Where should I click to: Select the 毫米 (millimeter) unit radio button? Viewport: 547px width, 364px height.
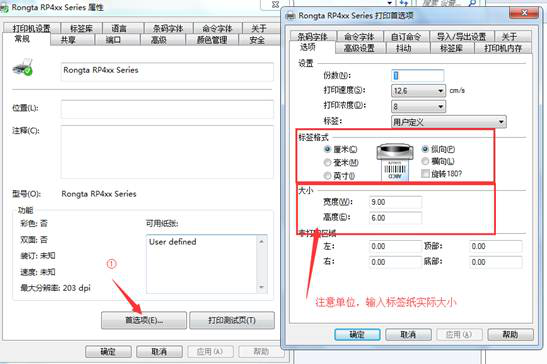[x=327, y=163]
